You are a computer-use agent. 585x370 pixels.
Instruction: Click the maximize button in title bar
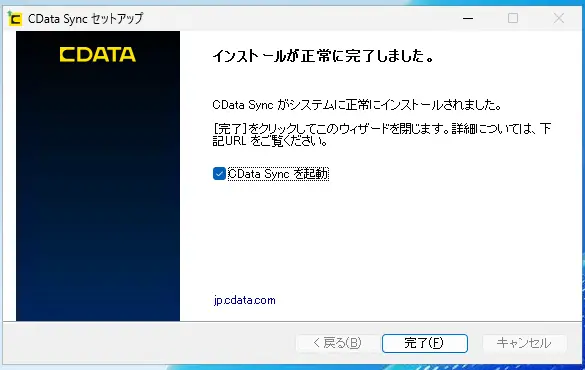click(x=513, y=18)
